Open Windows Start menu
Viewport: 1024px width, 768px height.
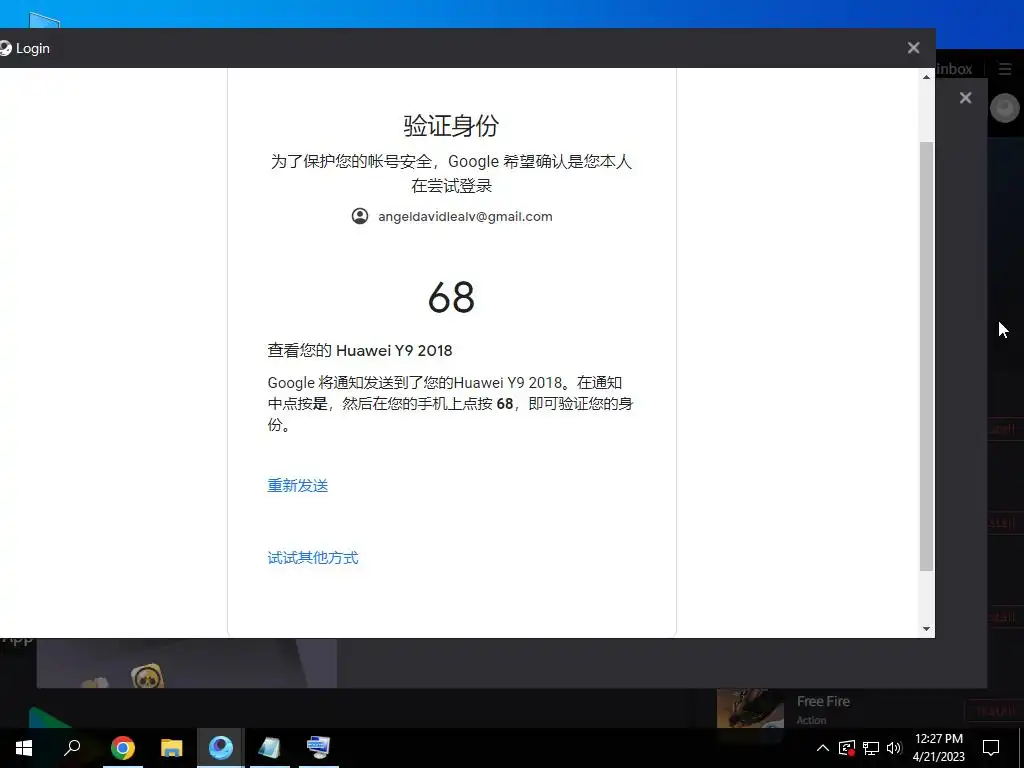point(24,748)
